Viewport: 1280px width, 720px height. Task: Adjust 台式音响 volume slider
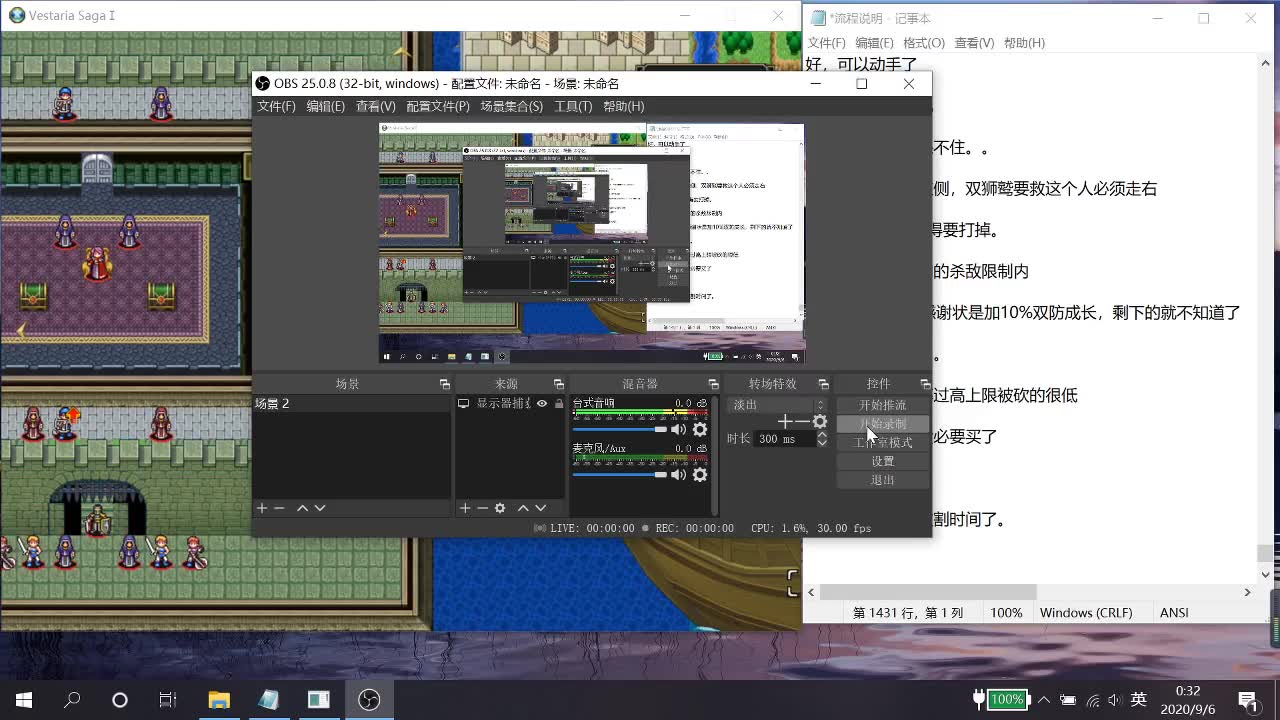(x=620, y=429)
